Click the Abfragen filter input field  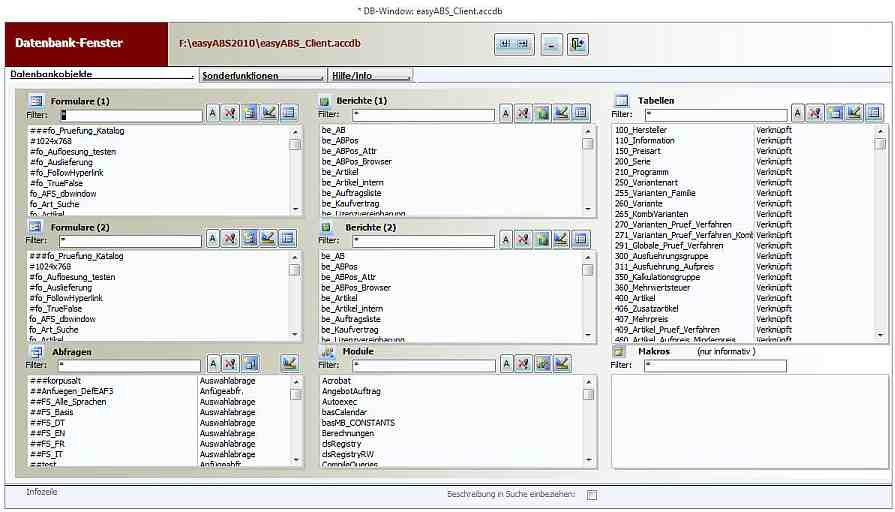pyautogui.click(x=130, y=365)
